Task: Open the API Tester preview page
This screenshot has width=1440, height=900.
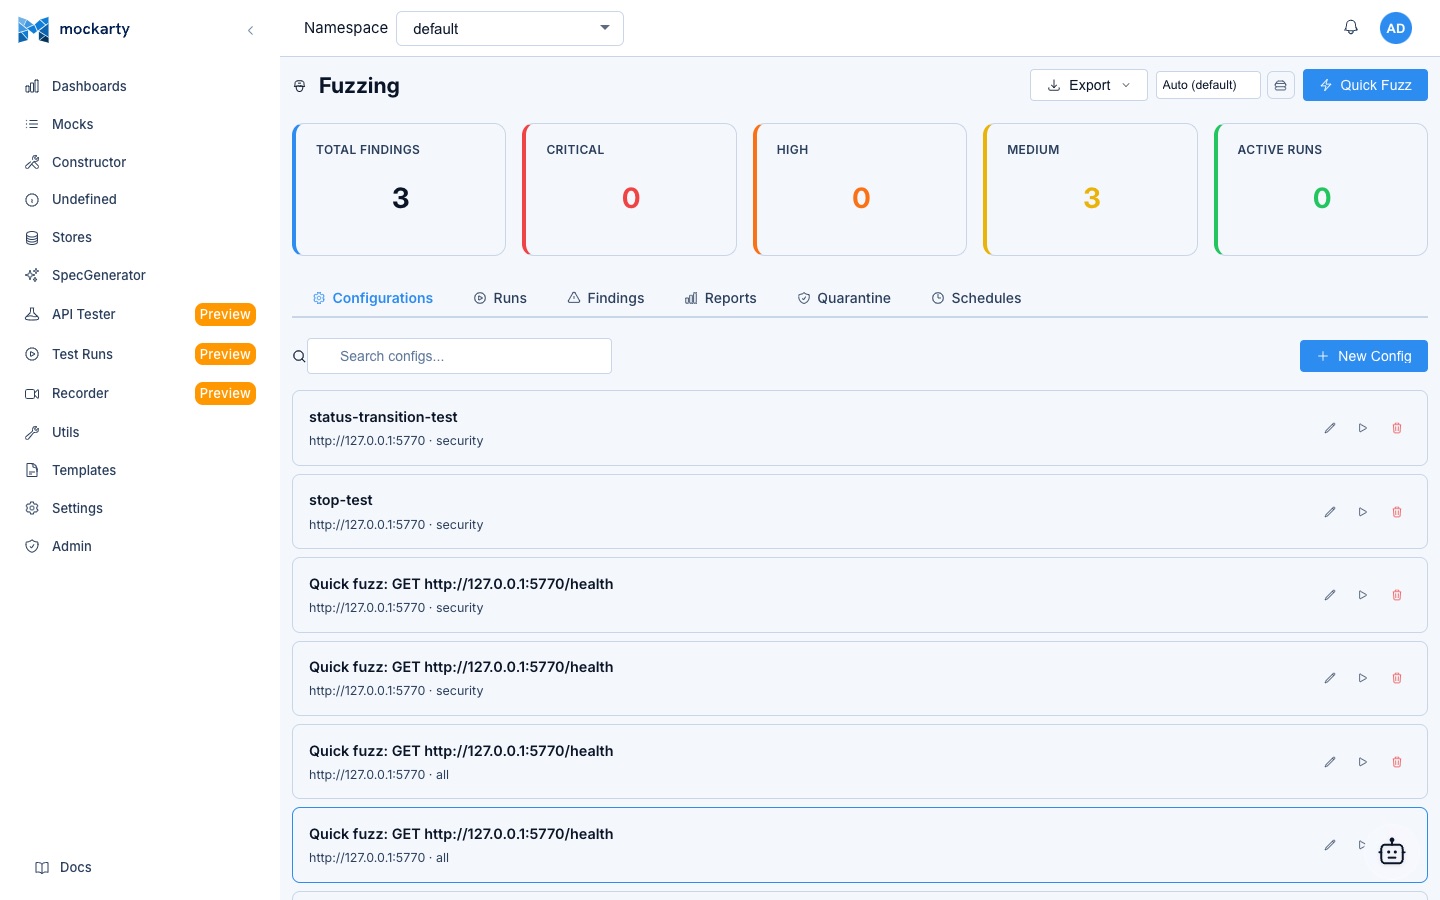Action: (x=84, y=314)
